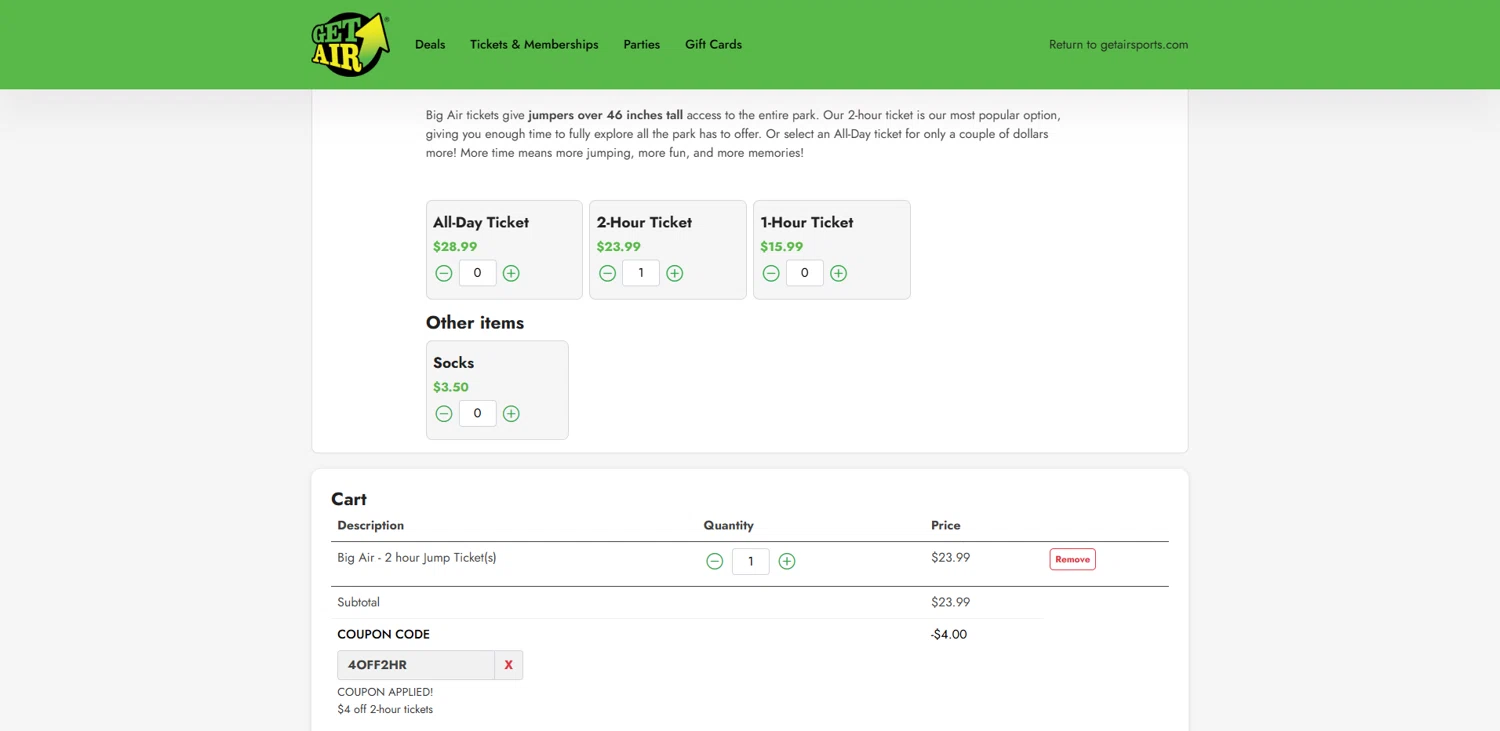Decrease All-Day Ticket quantity with minus
This screenshot has height=731, width=1500.
444,273
